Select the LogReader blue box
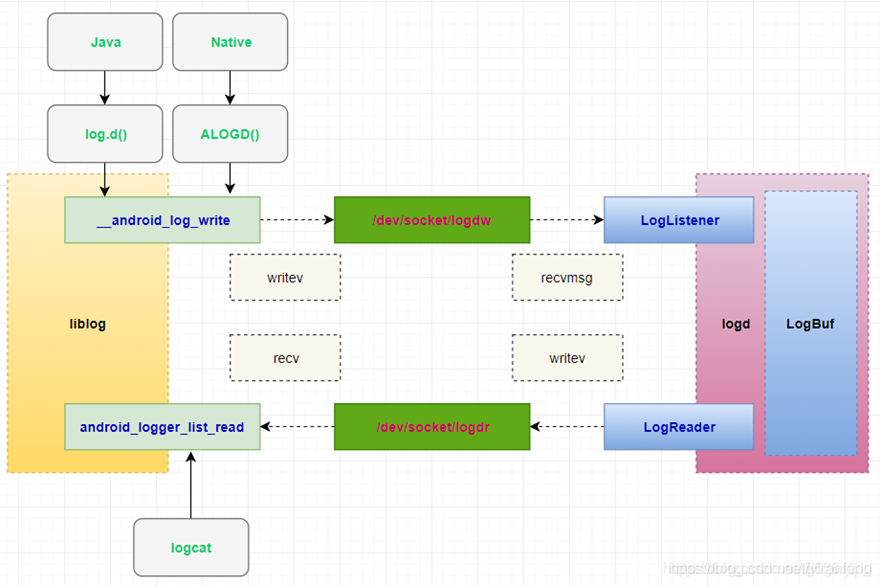 (x=679, y=427)
